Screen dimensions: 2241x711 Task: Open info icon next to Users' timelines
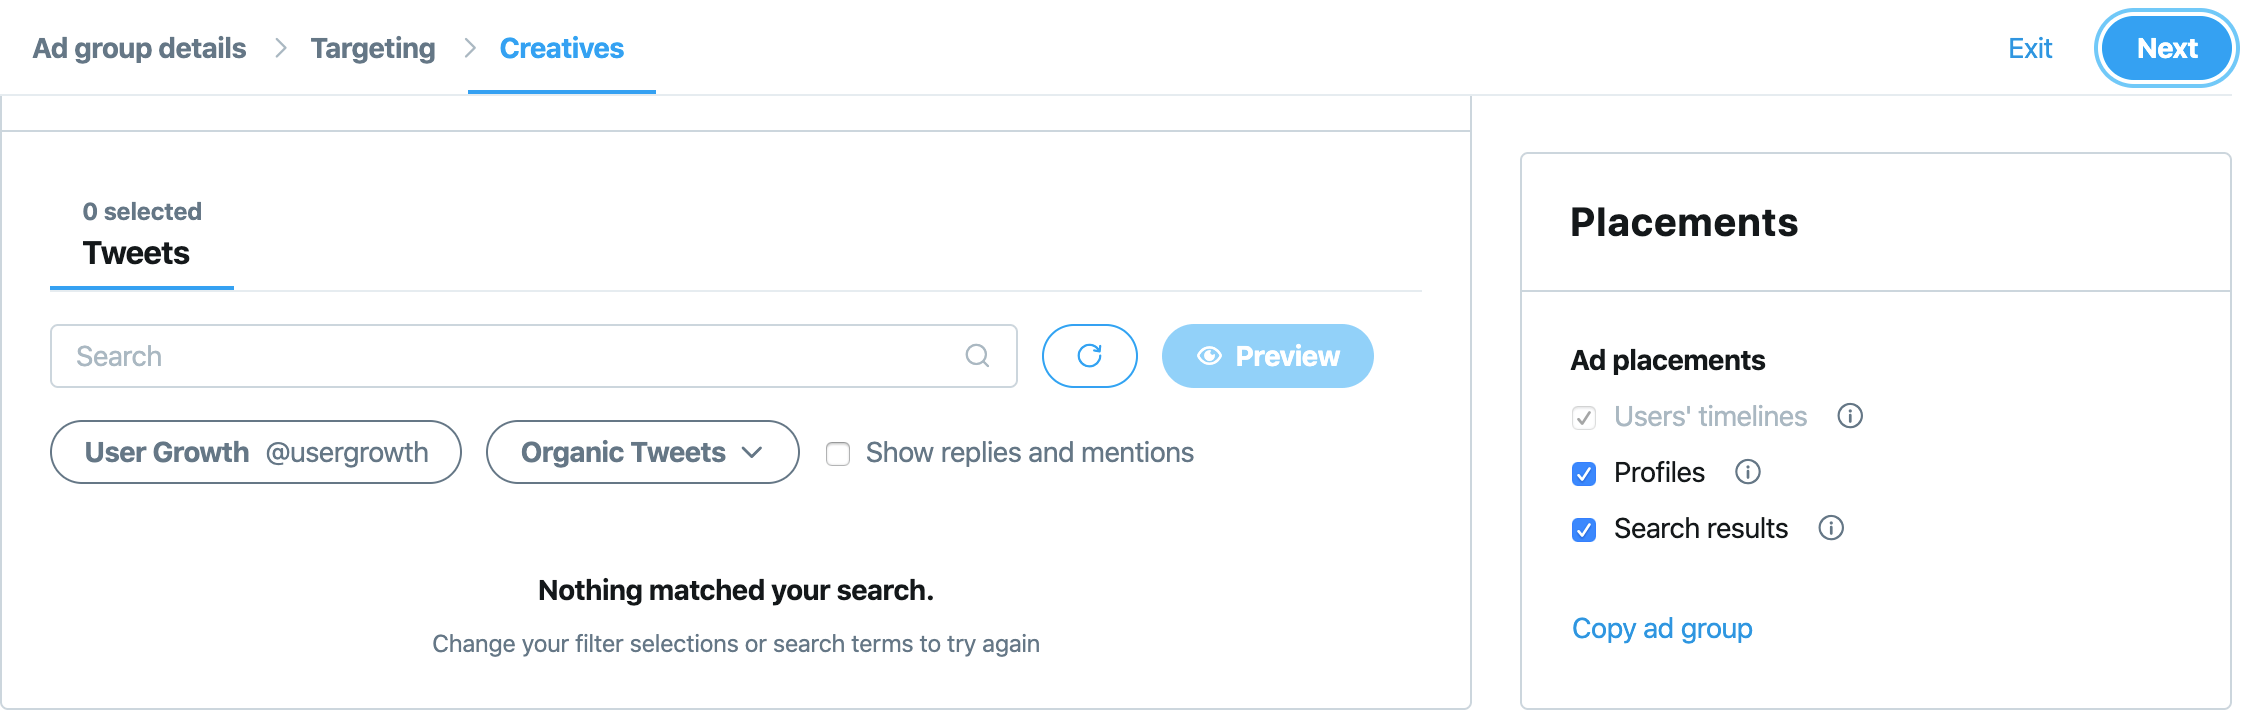(x=1850, y=416)
